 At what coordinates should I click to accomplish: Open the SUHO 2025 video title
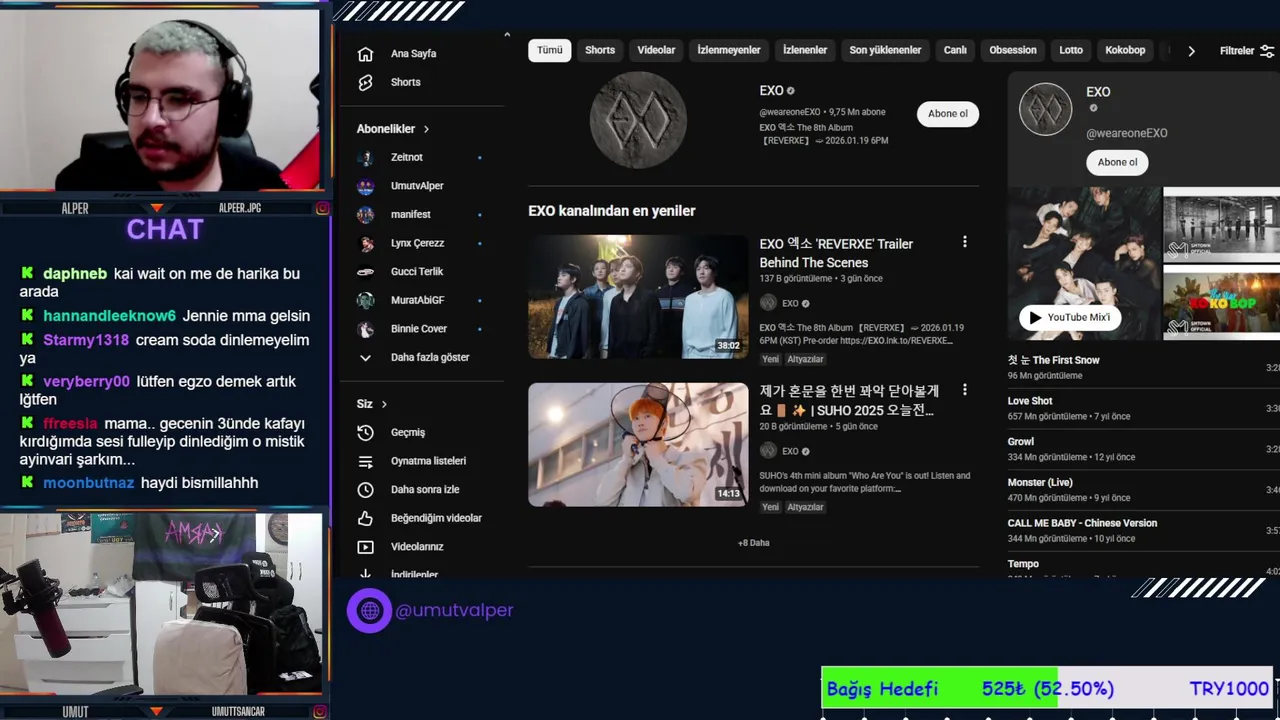click(848, 400)
